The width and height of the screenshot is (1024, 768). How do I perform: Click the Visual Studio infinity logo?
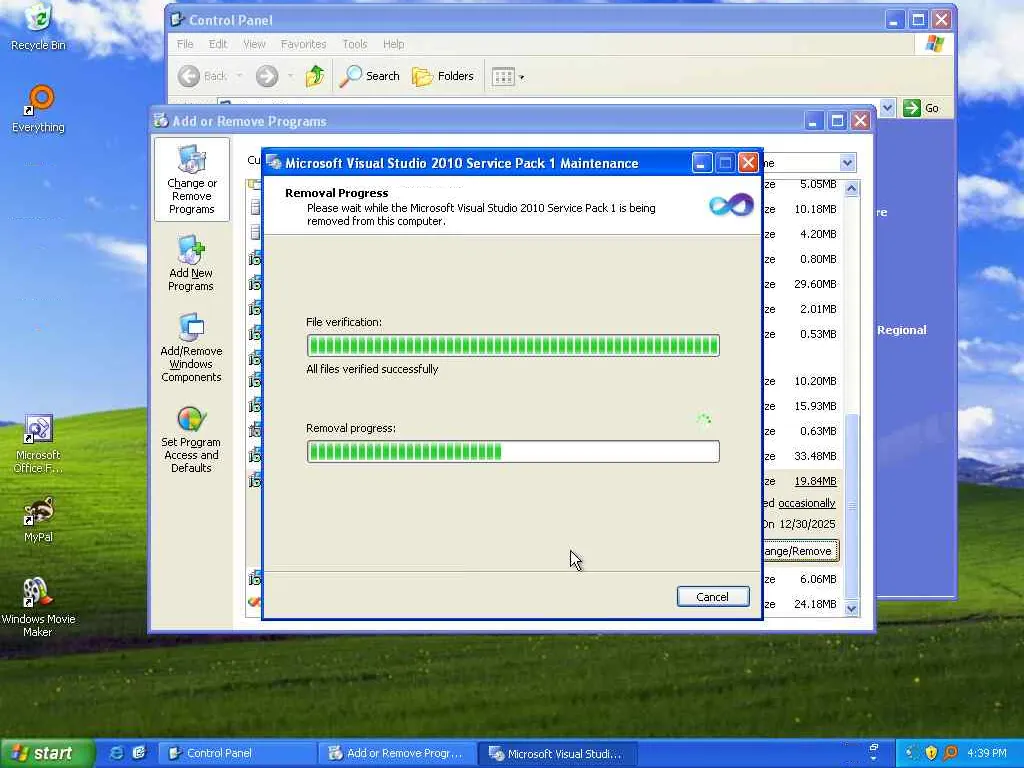coord(731,206)
